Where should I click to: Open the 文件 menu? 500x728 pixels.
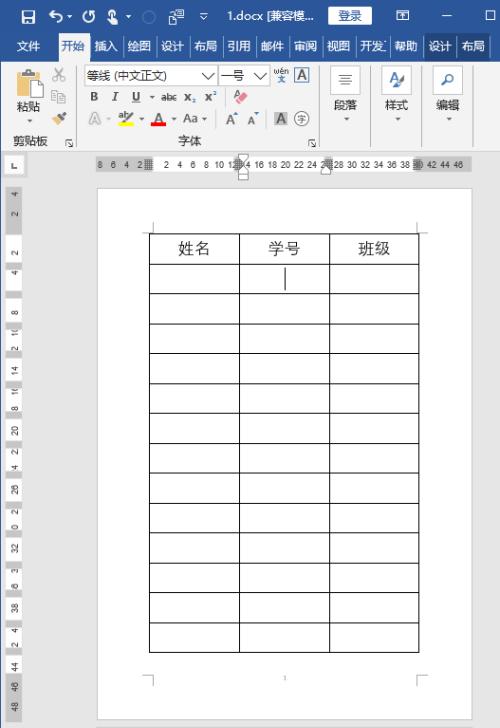[x=28, y=46]
